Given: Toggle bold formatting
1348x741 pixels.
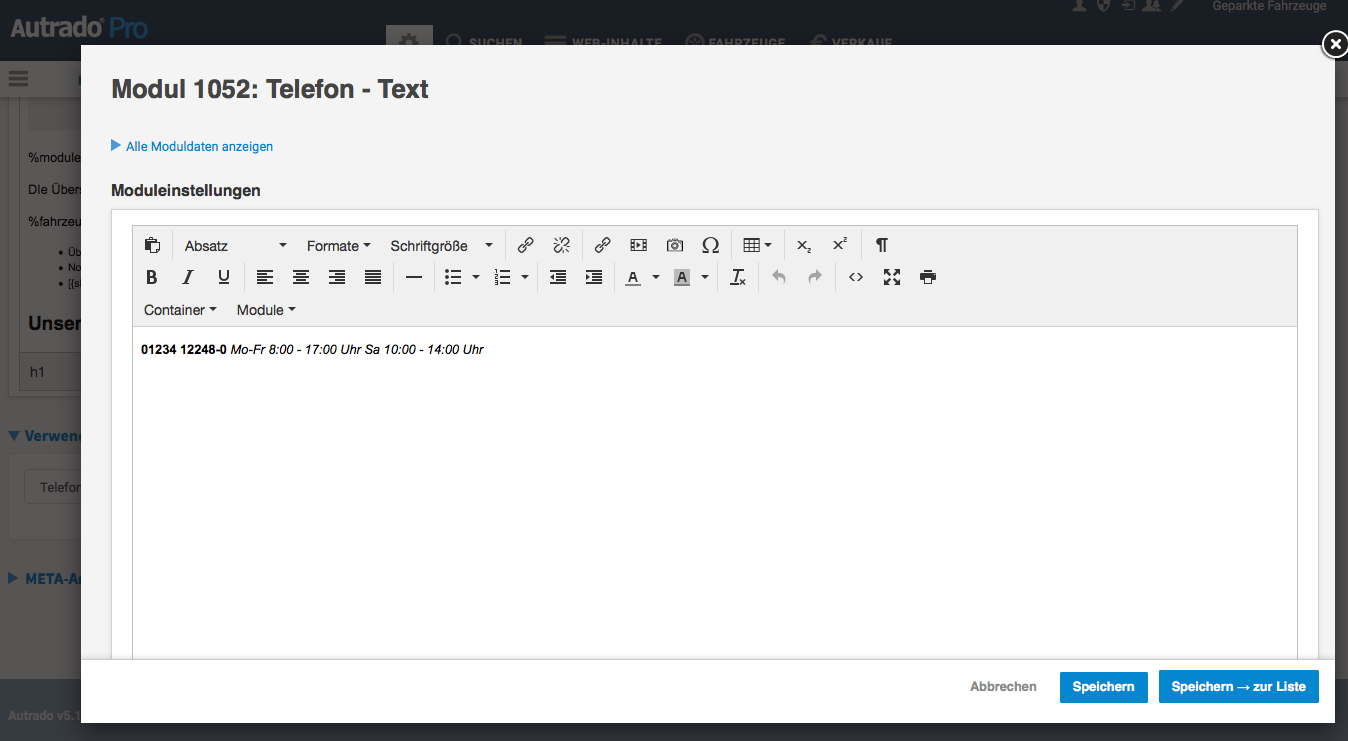Looking at the screenshot, I should (152, 277).
